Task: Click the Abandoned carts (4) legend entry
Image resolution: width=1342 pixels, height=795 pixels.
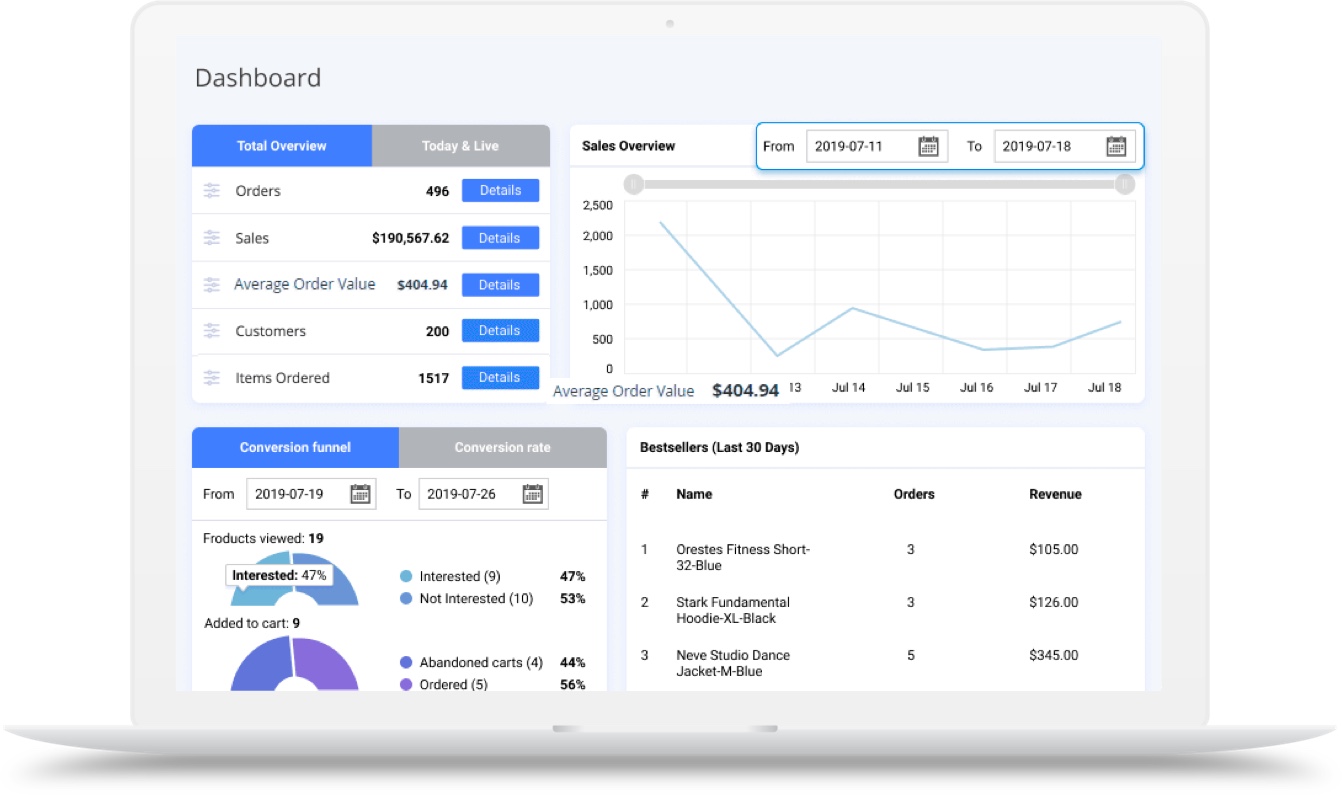Action: pos(471,663)
